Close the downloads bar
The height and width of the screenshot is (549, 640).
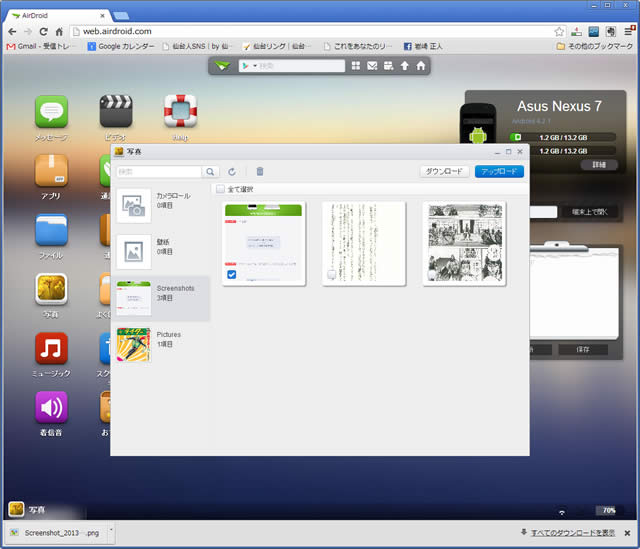point(627,533)
